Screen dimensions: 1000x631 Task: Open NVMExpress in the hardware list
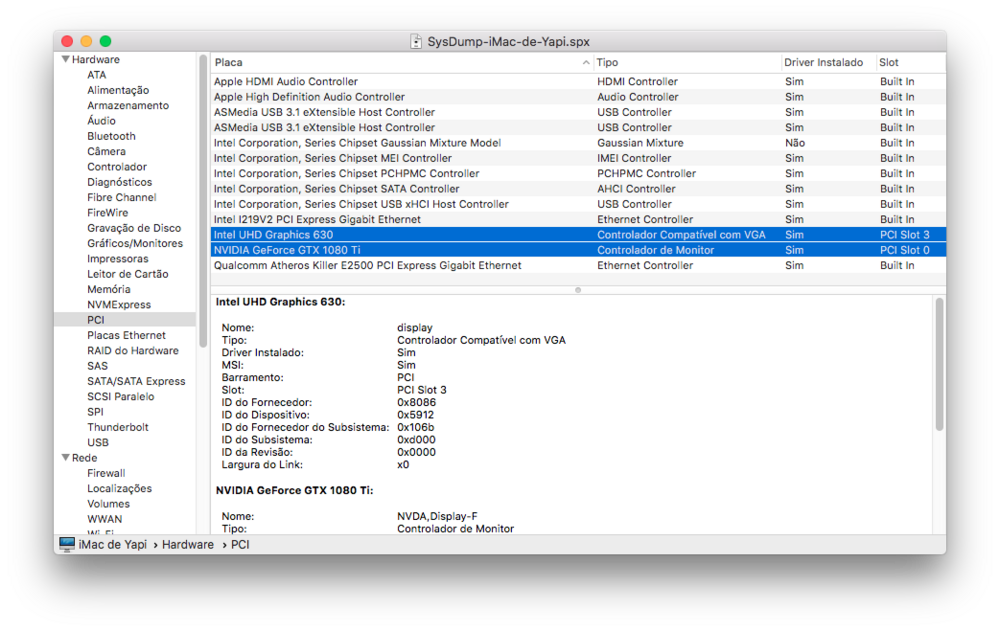118,305
